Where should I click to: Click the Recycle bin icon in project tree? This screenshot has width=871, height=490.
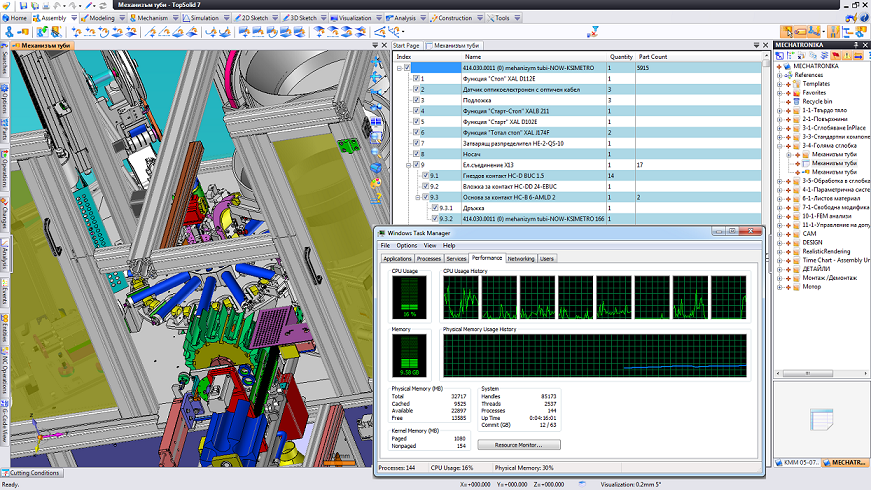[x=797, y=102]
